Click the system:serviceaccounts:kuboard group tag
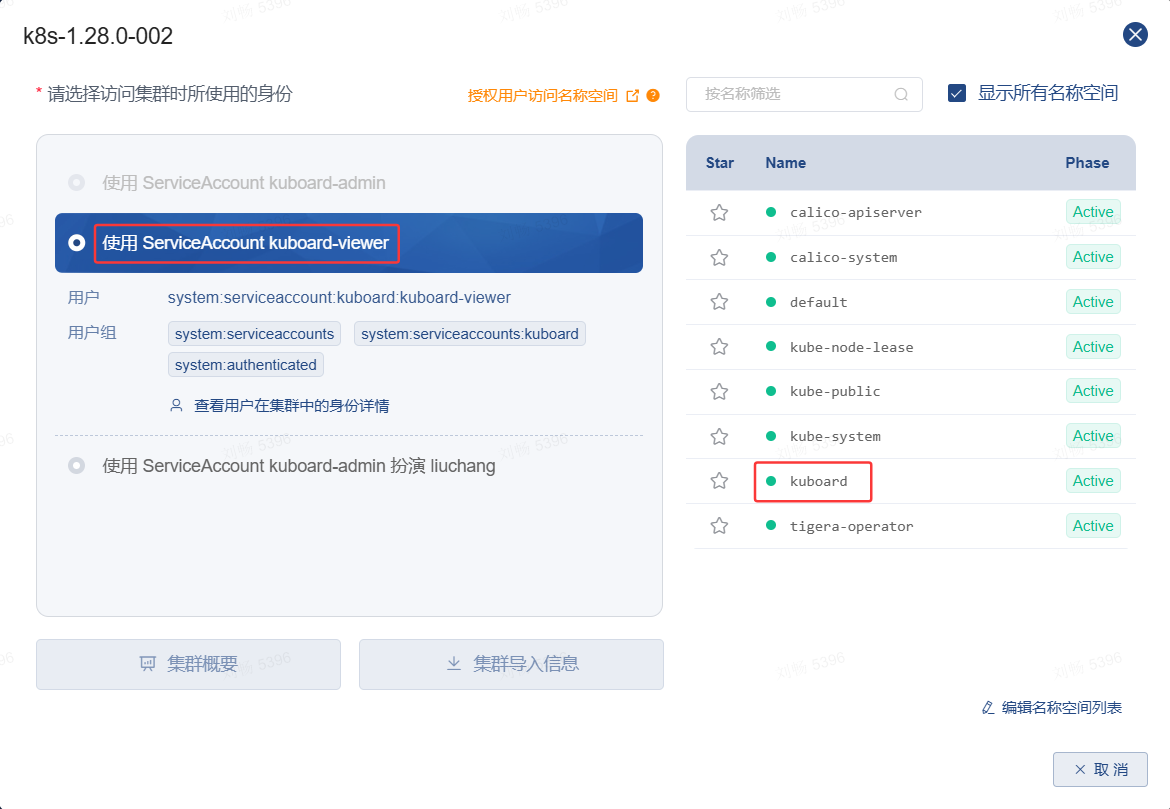Screen dimensions: 1170x809 click(x=469, y=334)
